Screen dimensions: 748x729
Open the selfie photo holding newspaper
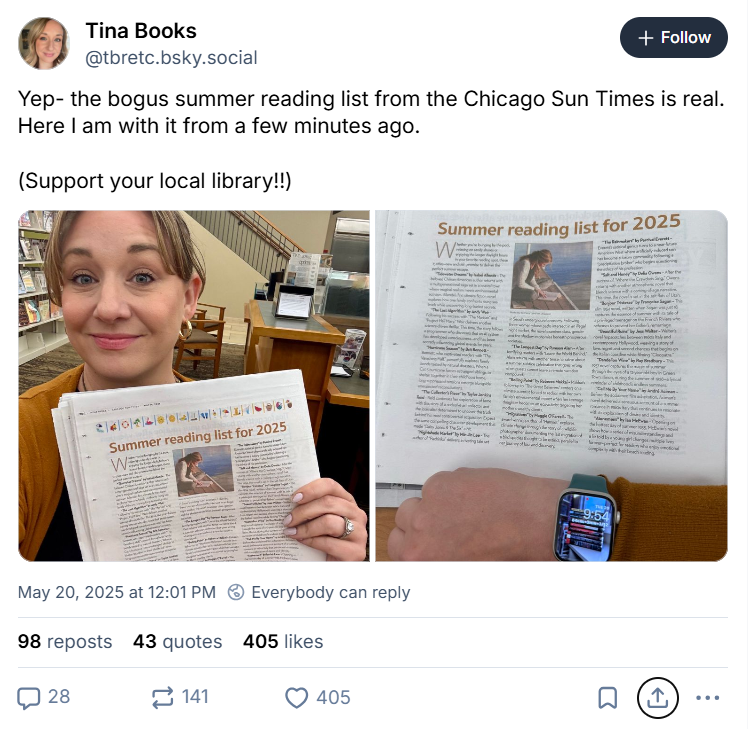pos(194,385)
